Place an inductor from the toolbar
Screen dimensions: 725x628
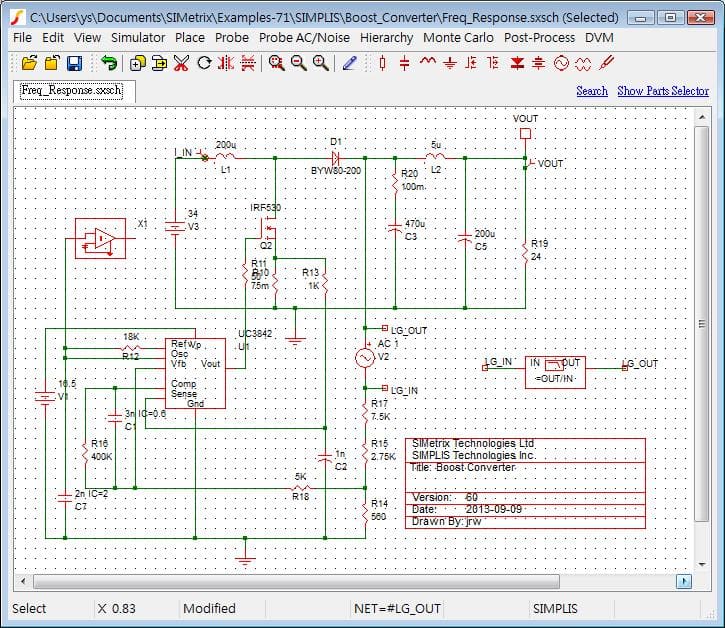[427, 63]
